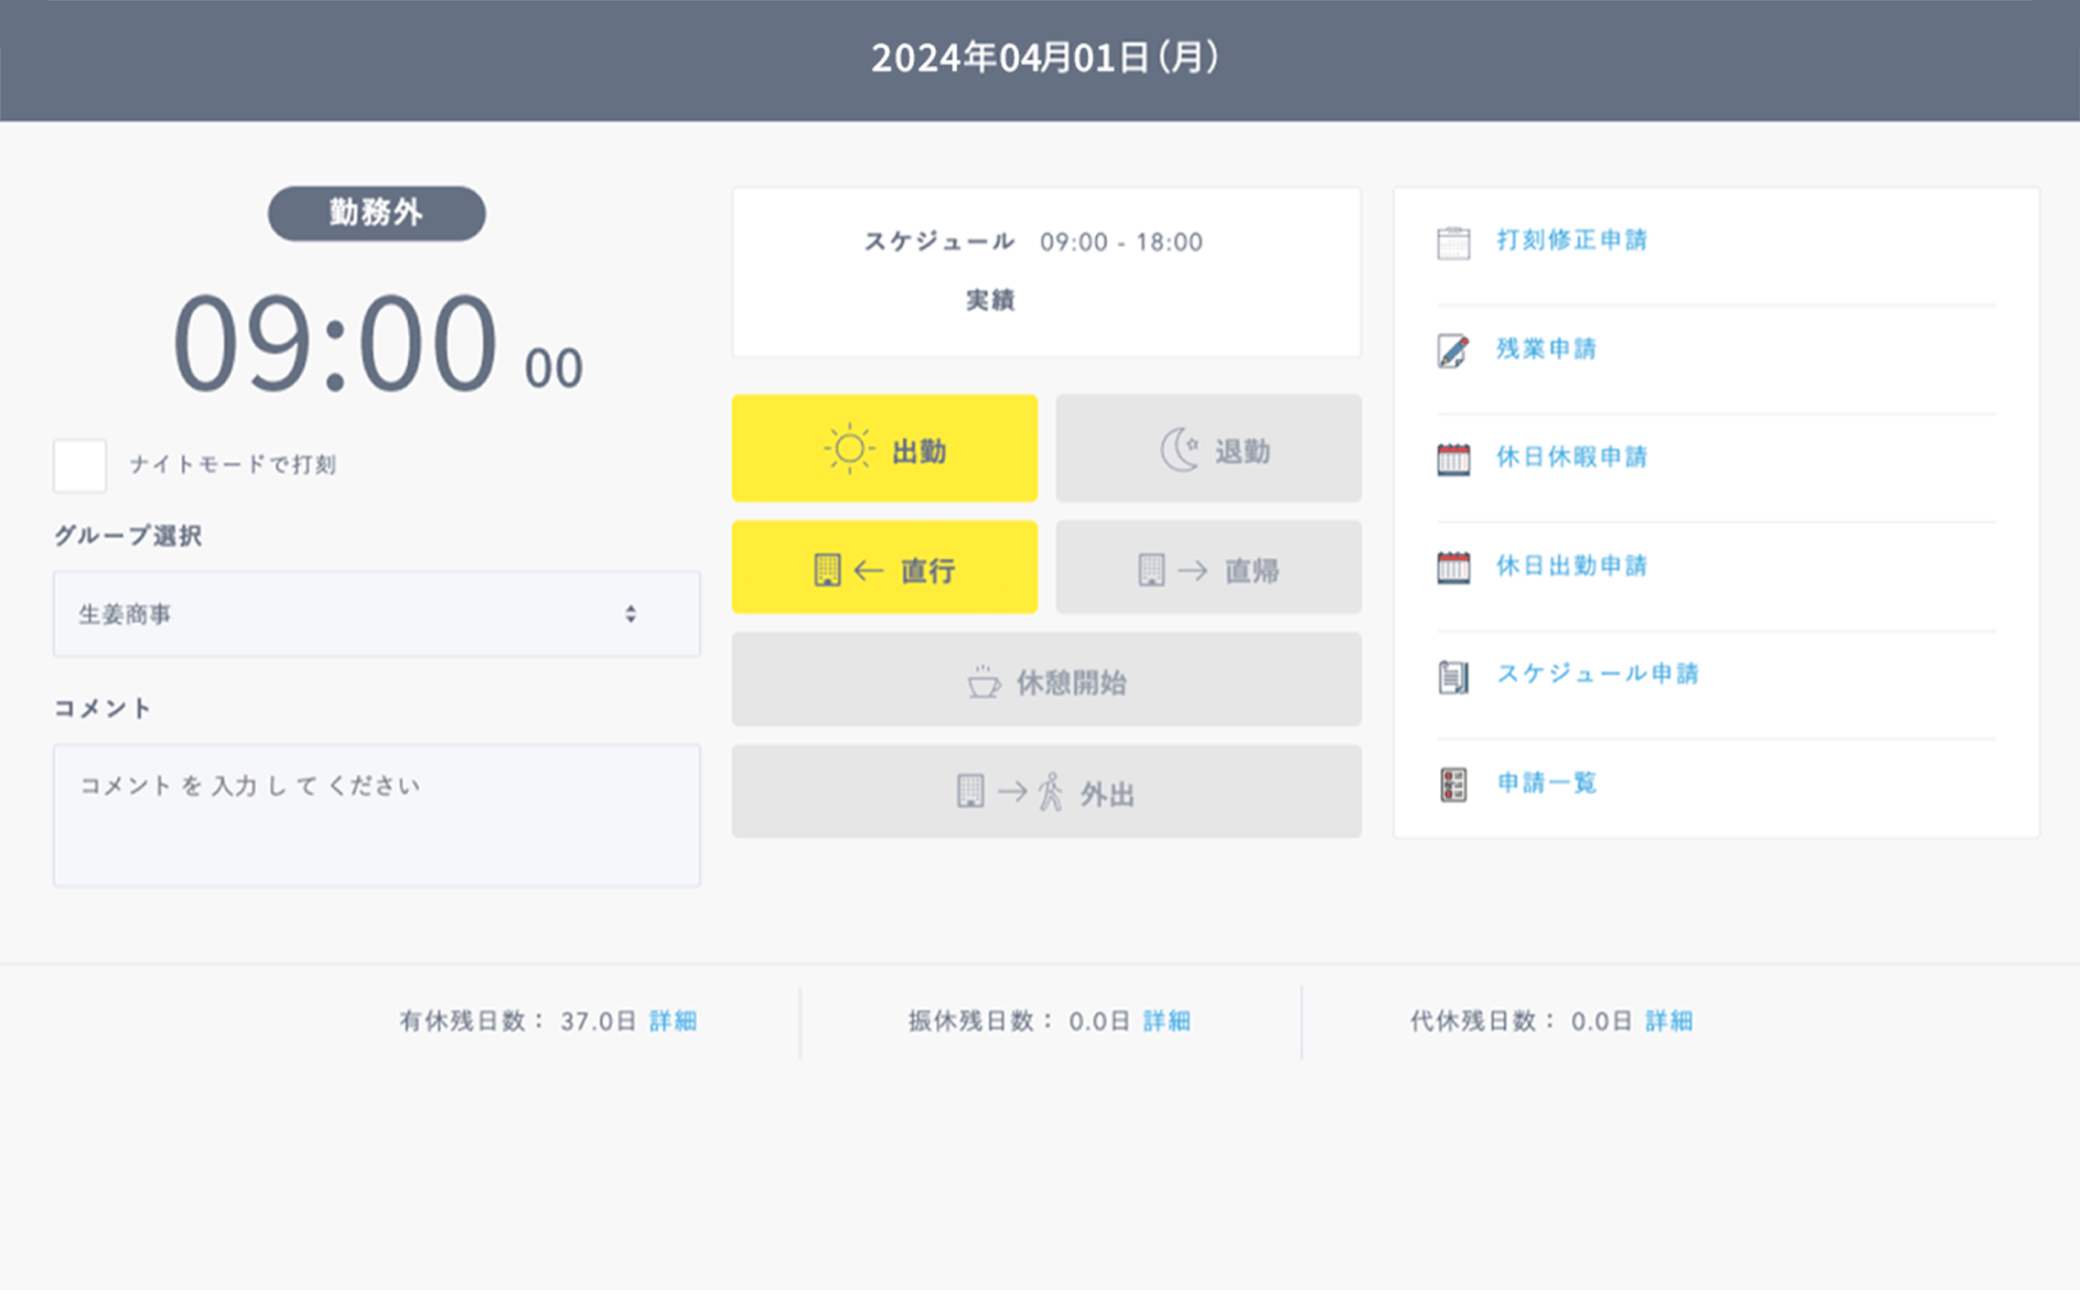This screenshot has height=1290, width=2080.
Task: Open the グループ選択 dropdown showing 生姜商事
Action: pos(376,614)
